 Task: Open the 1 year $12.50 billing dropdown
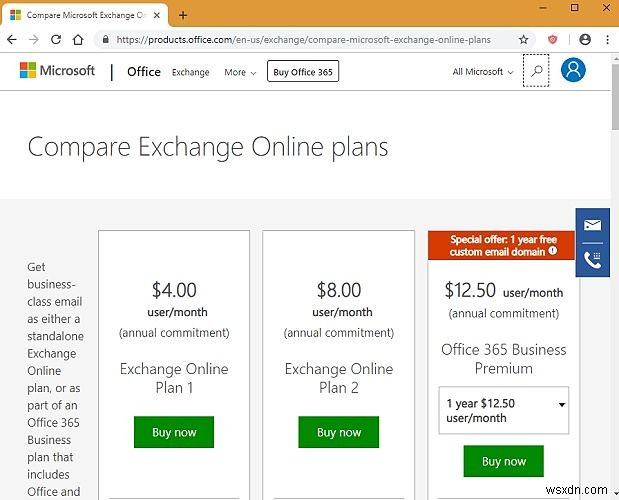tap(503, 410)
